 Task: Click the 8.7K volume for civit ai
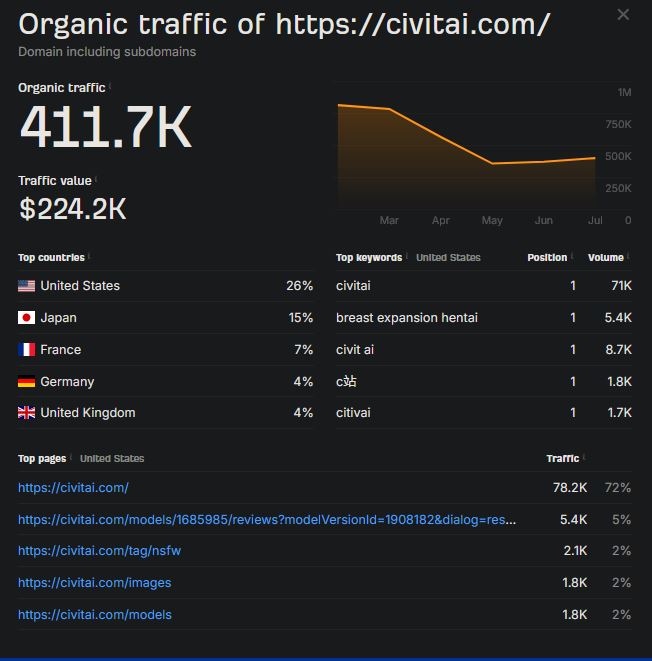coord(619,349)
